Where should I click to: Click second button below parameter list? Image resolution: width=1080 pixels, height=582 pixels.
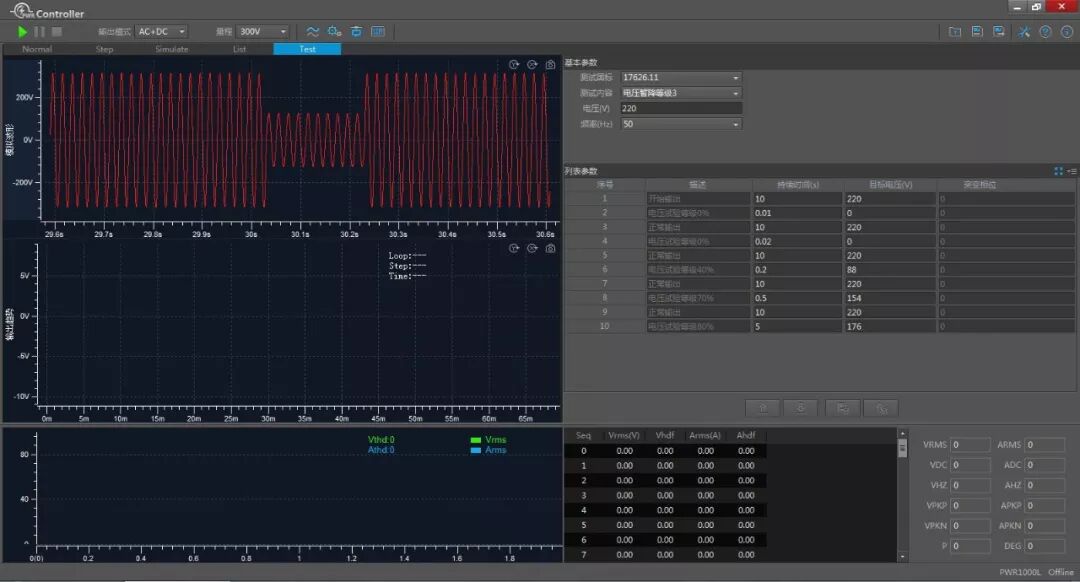point(800,408)
